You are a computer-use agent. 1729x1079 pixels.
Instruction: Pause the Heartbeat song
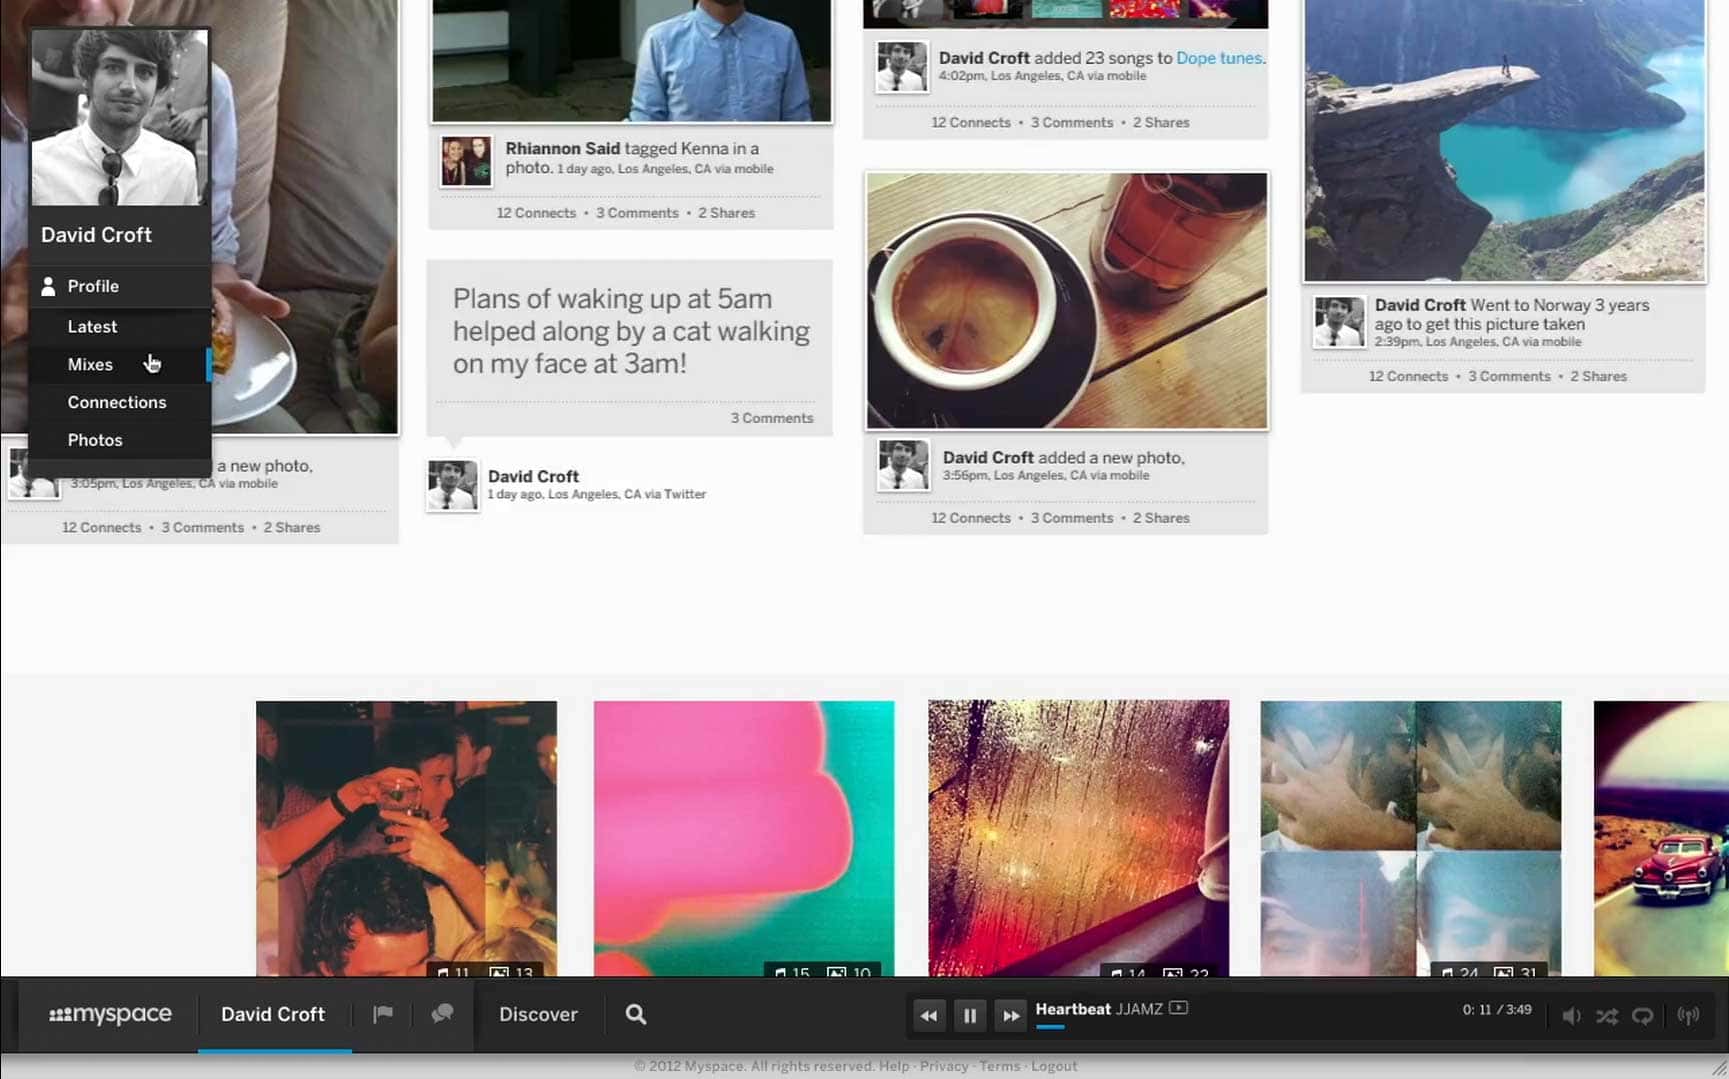coord(969,1016)
